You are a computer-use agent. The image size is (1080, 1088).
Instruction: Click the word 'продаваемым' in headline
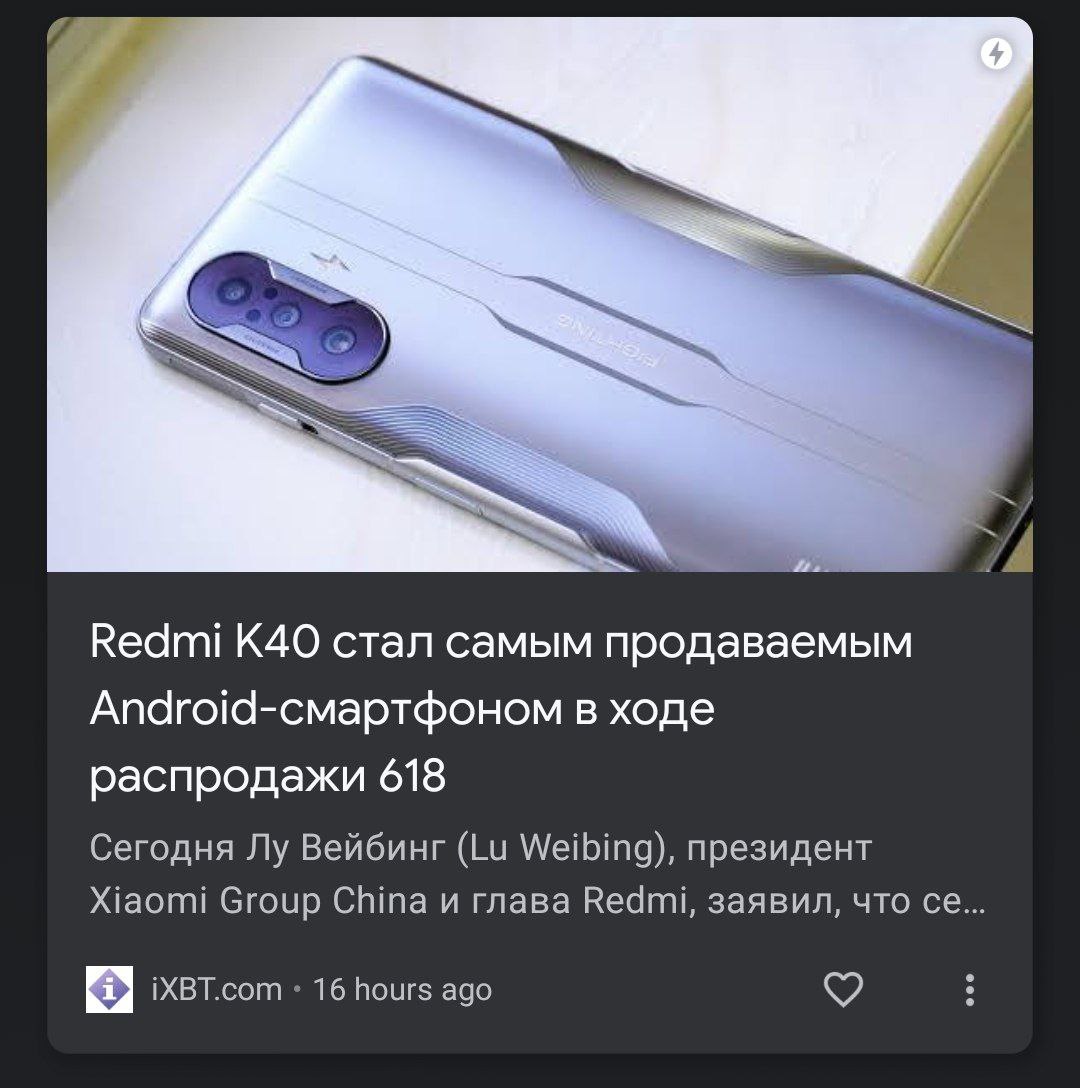click(x=758, y=643)
